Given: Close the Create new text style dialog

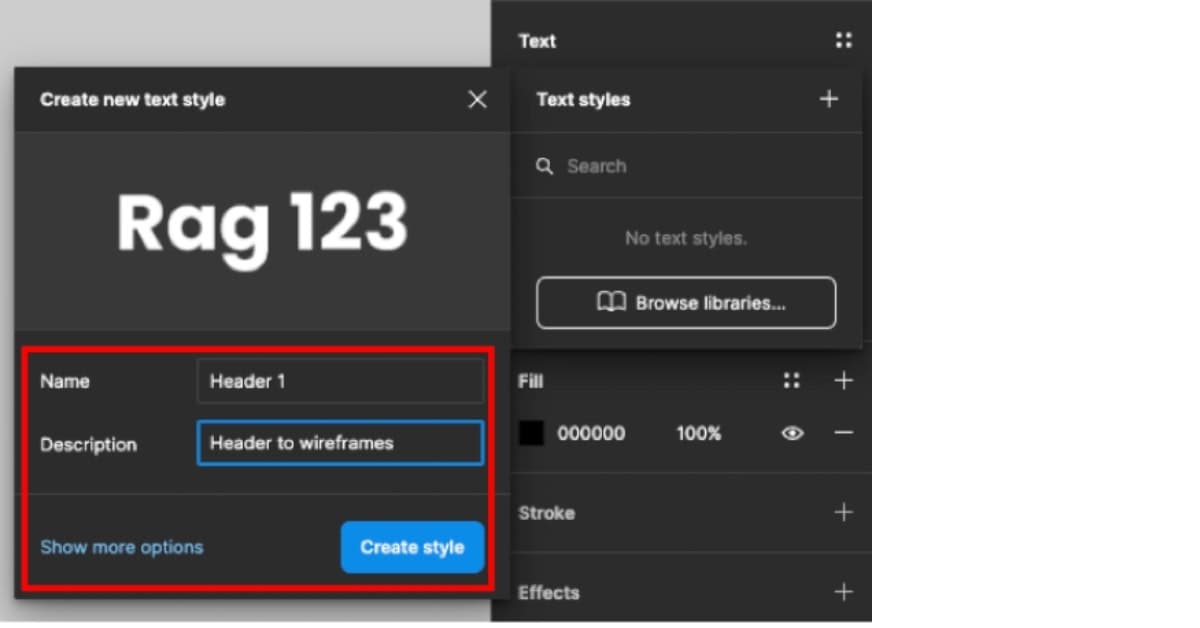Looking at the screenshot, I should (x=477, y=99).
